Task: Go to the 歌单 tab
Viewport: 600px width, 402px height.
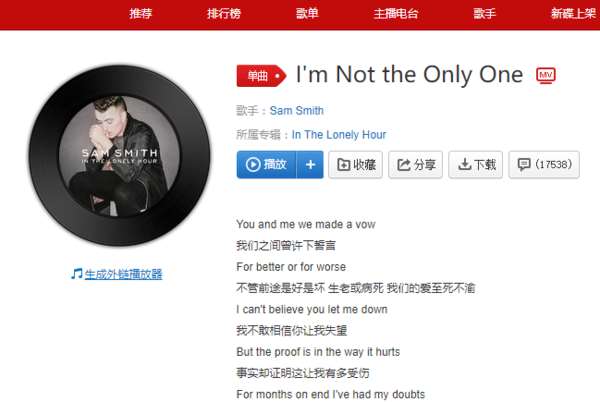Action: coord(307,14)
